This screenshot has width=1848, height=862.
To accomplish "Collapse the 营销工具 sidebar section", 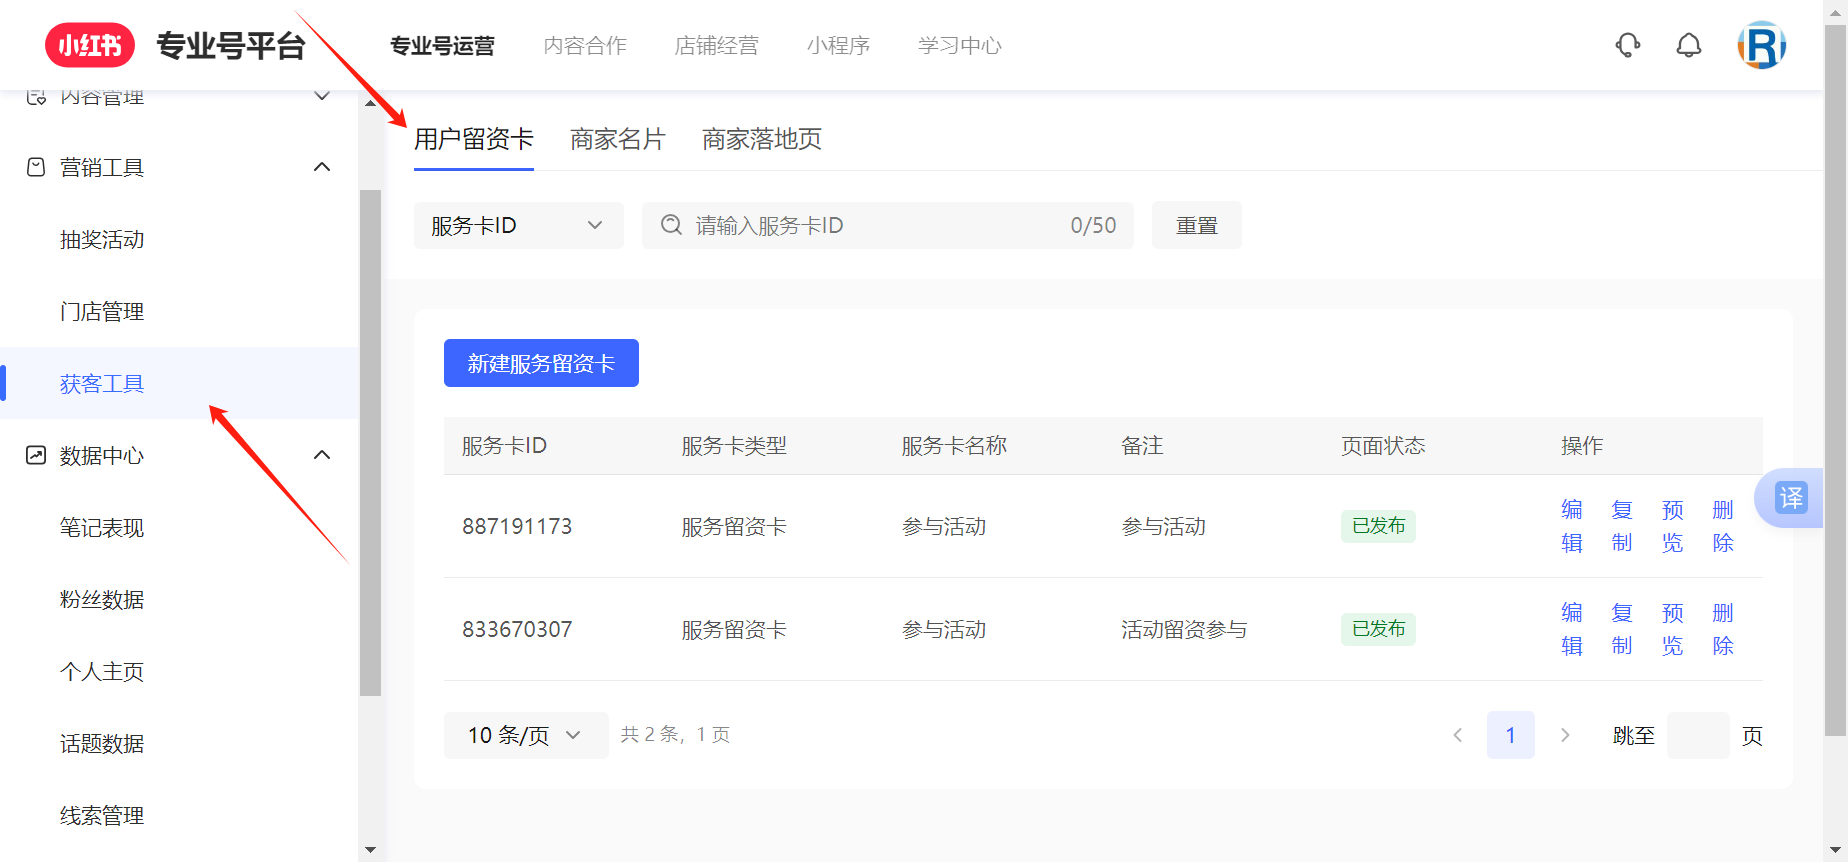I will 322,167.
